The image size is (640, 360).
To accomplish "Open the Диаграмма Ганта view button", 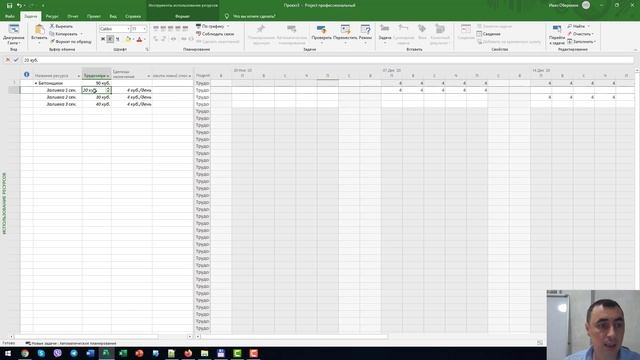I will [x=13, y=35].
